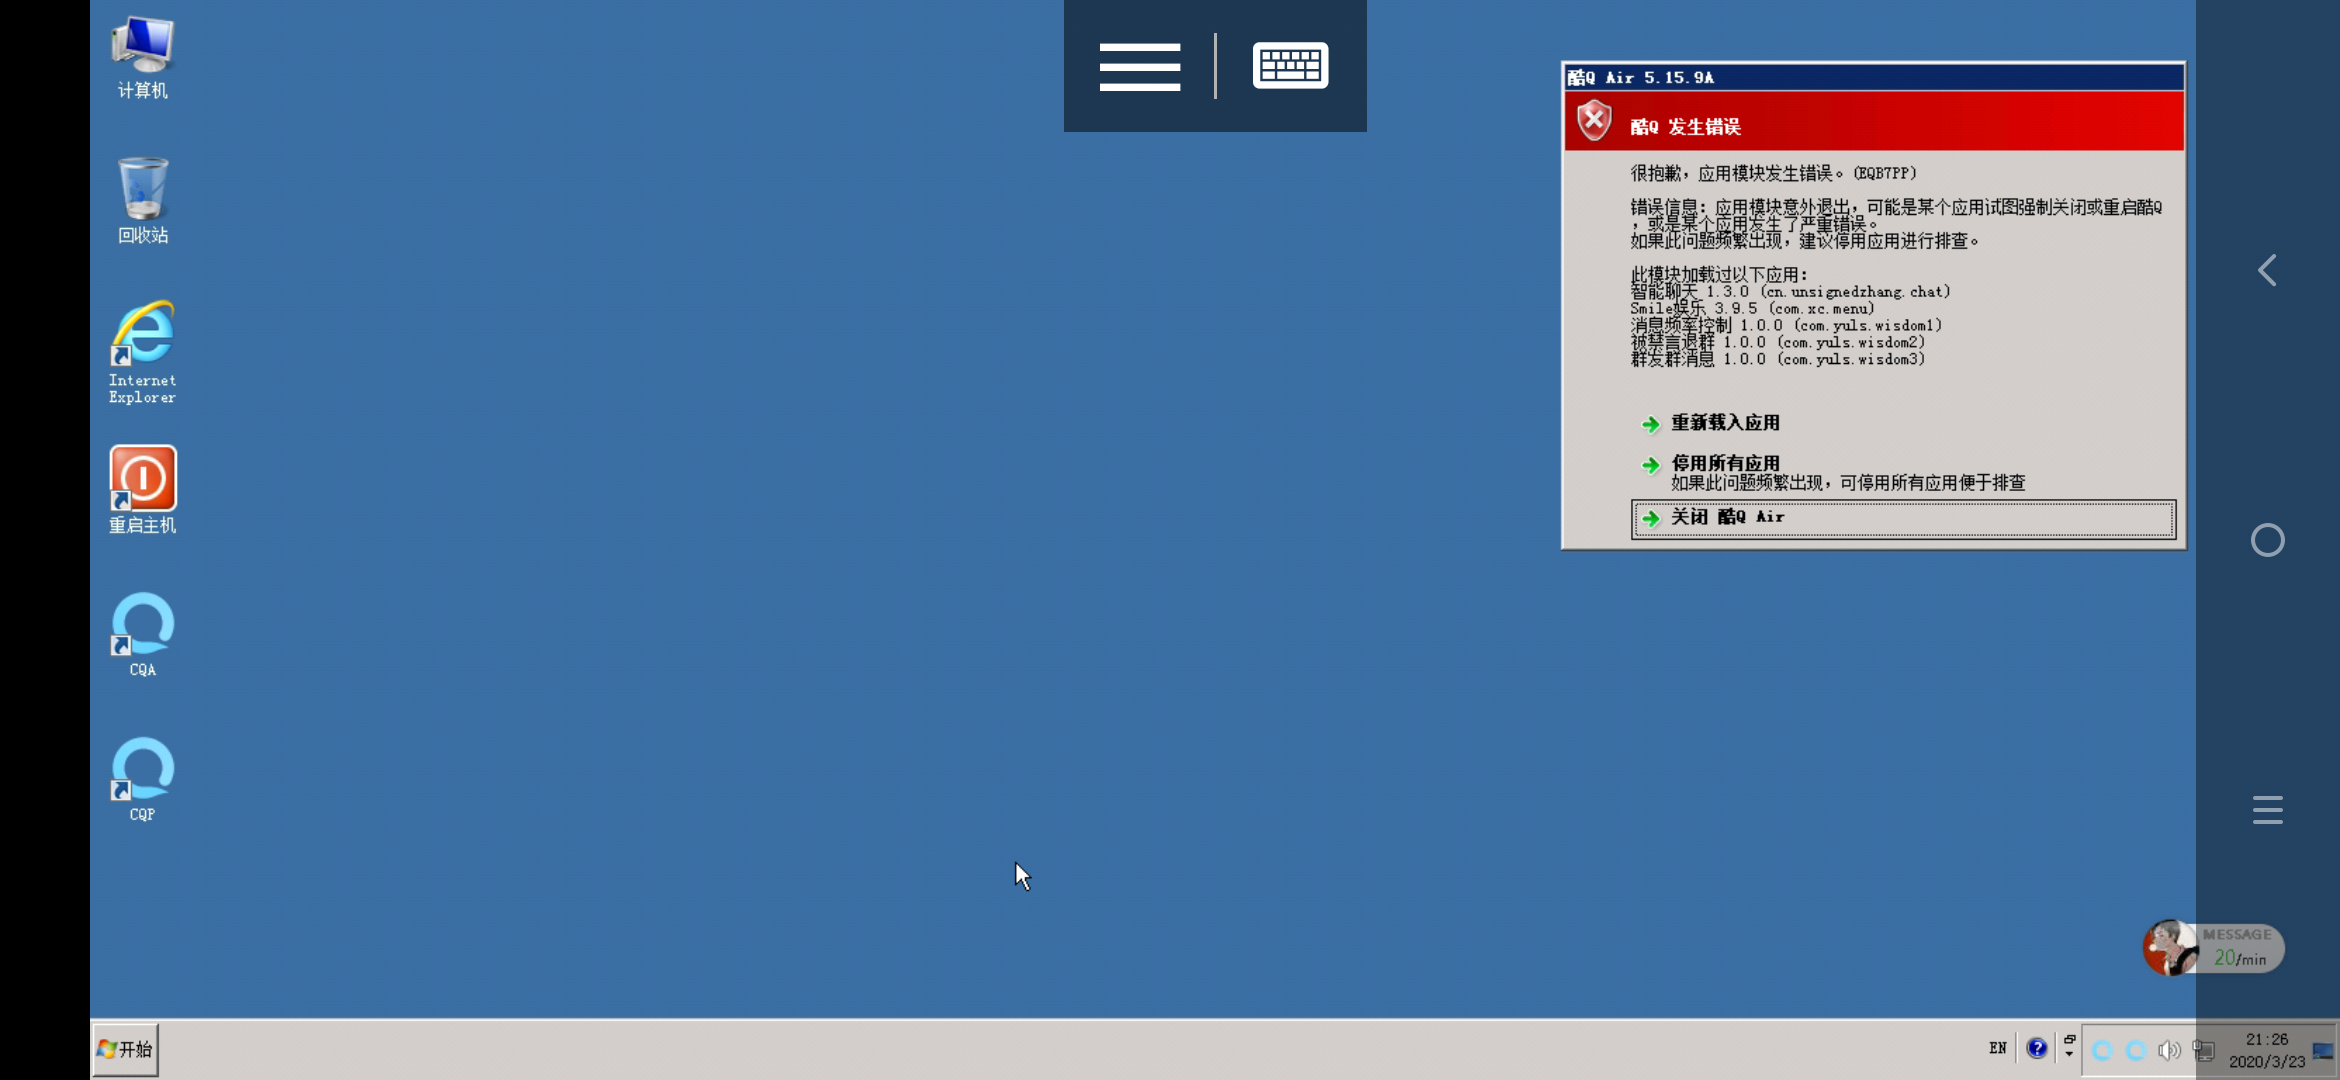Click the blue help question icon
The height and width of the screenshot is (1080, 2340).
click(x=2036, y=1048)
